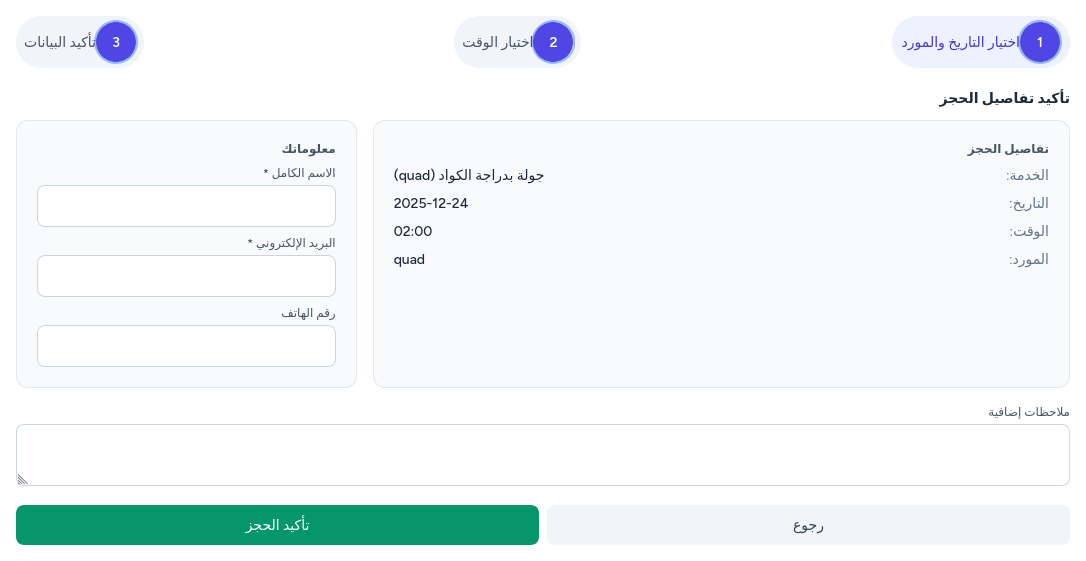Go to 'اختيار التاريخ والمورد' step label

pyautogui.click(x=958, y=42)
